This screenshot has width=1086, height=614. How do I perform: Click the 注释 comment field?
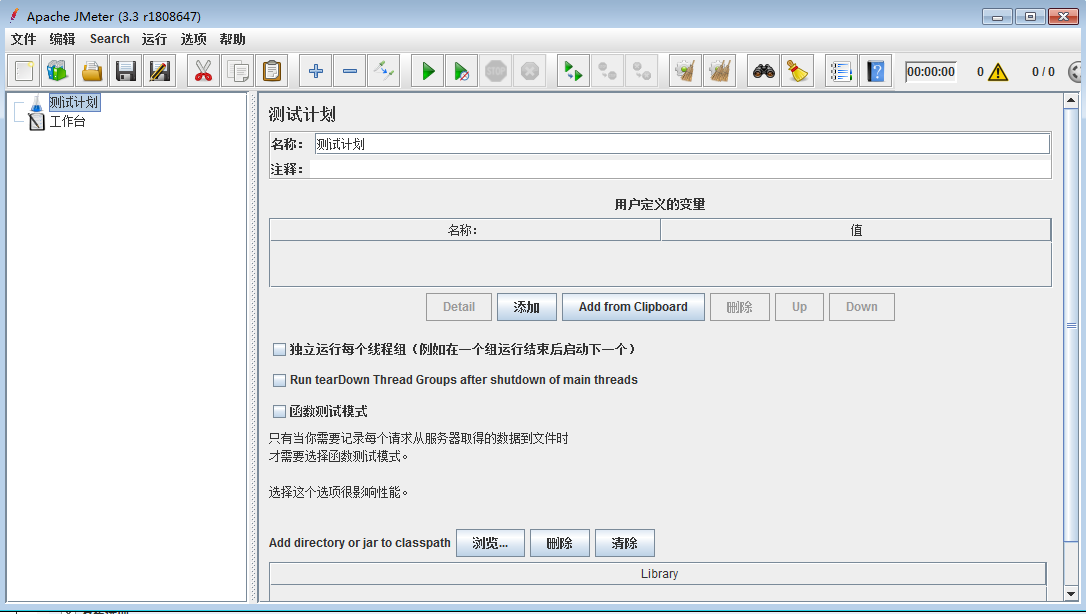pos(679,169)
